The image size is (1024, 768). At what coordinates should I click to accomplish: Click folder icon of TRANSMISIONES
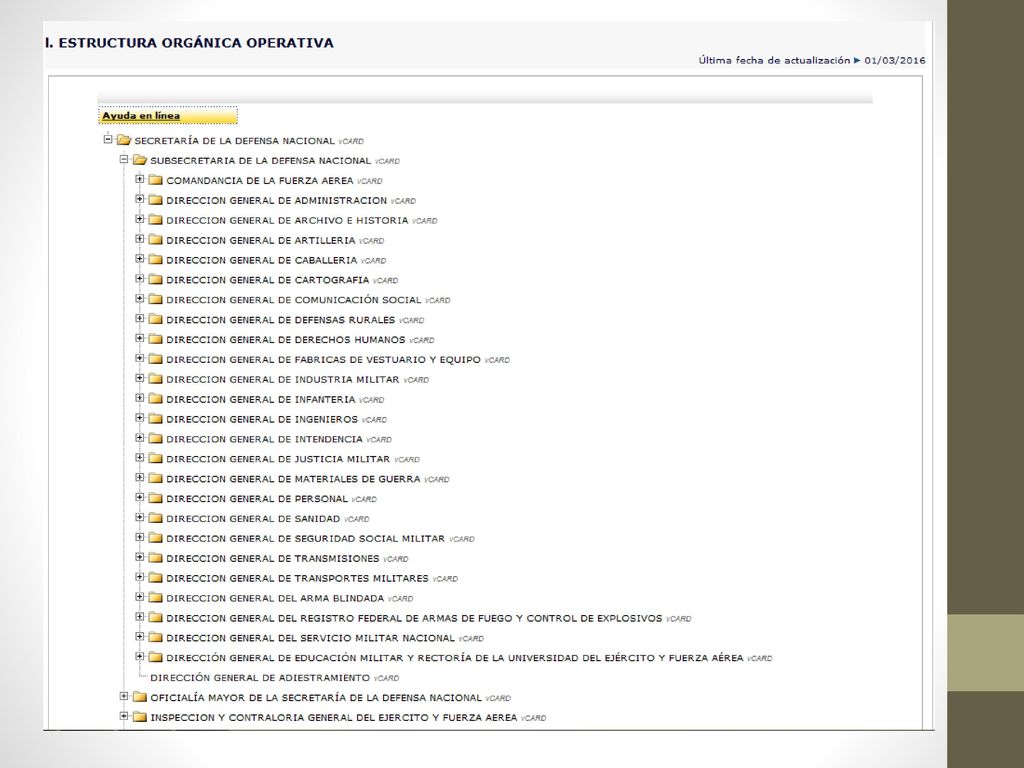point(155,558)
